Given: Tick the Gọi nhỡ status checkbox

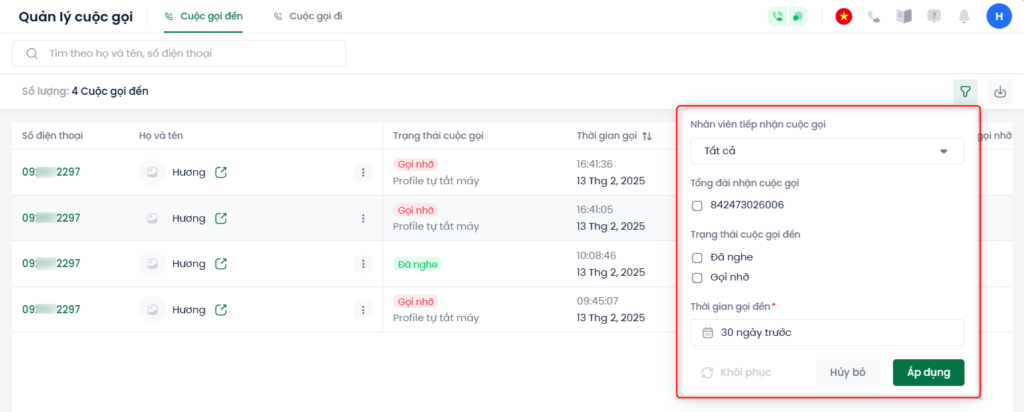Looking at the screenshot, I should 697,277.
